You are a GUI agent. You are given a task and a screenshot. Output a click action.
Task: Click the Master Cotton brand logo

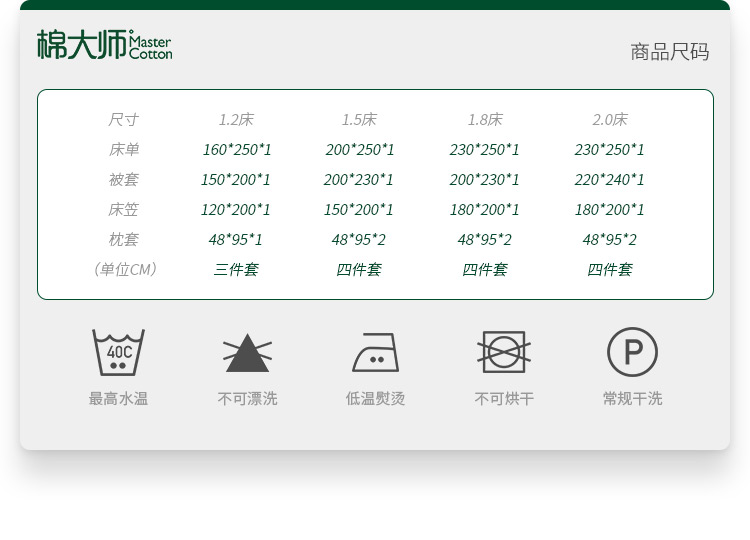coord(105,44)
